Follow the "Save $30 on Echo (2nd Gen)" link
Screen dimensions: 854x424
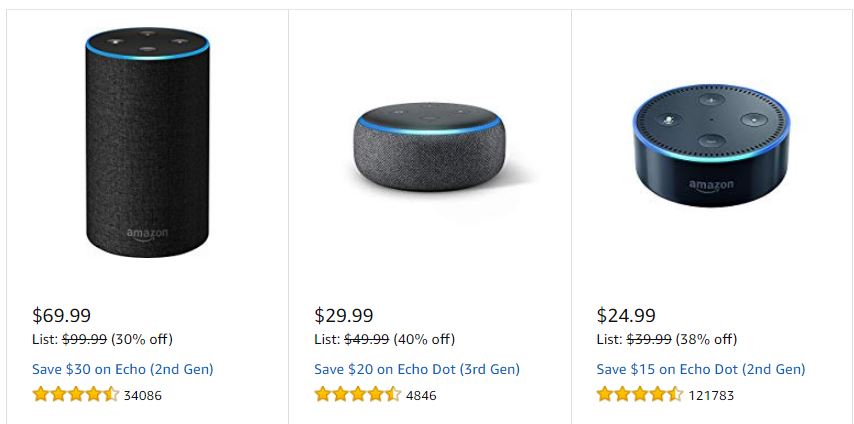123,369
